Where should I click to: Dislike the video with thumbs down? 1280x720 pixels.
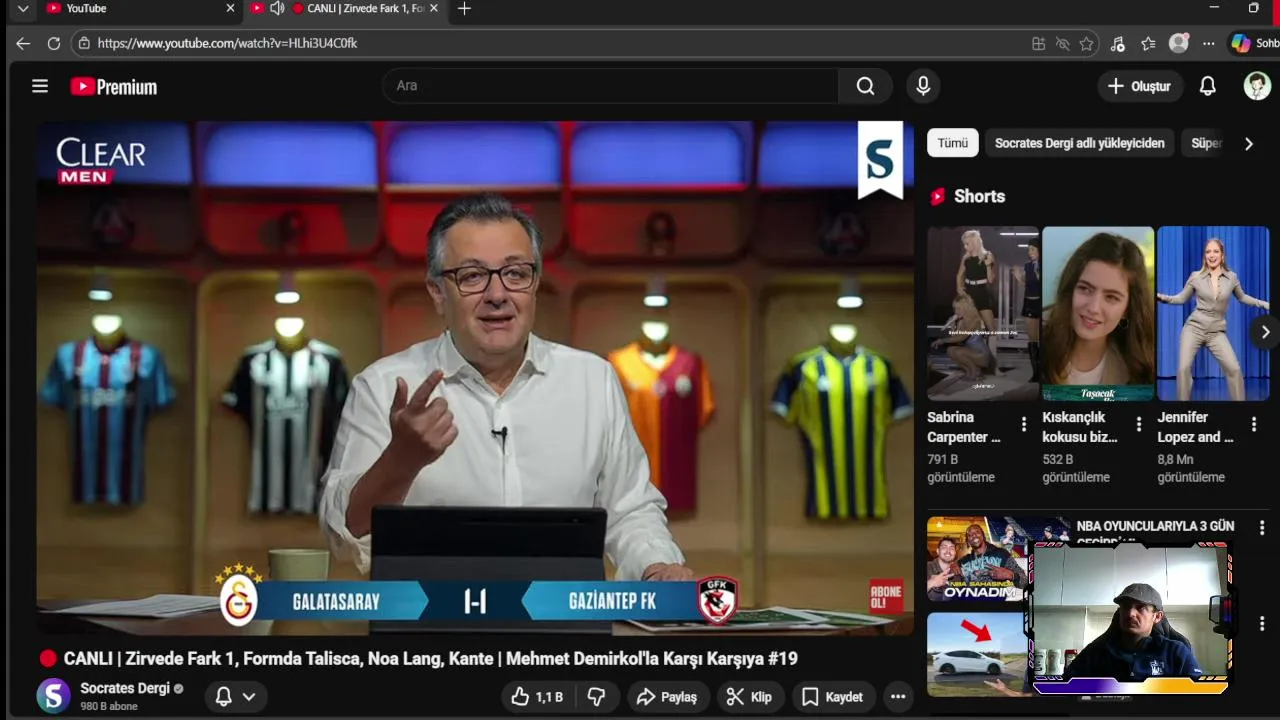click(x=596, y=697)
